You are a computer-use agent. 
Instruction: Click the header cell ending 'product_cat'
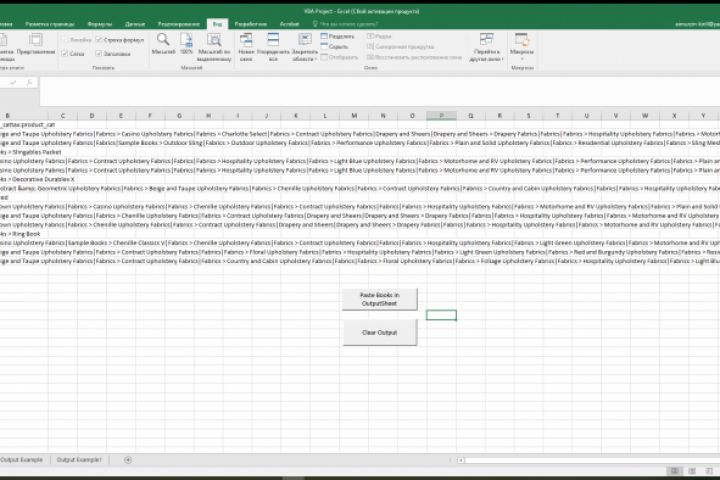24,125
